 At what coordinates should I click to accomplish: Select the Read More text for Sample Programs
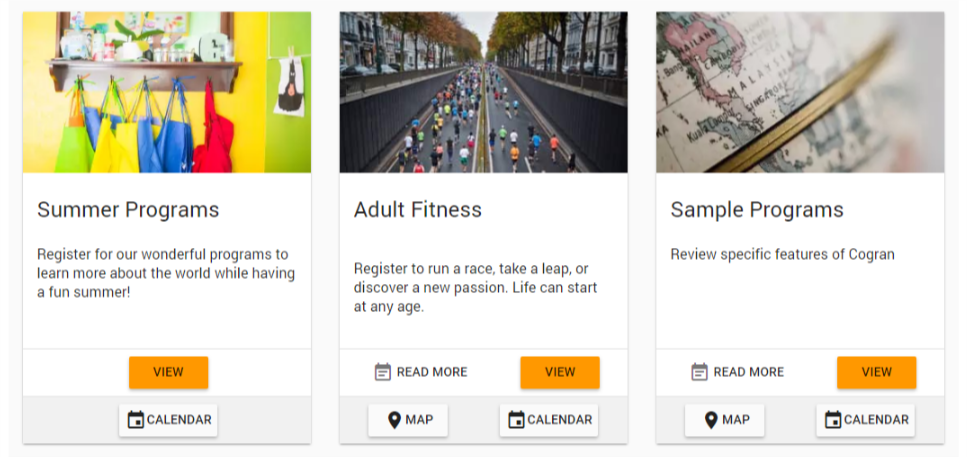click(748, 372)
